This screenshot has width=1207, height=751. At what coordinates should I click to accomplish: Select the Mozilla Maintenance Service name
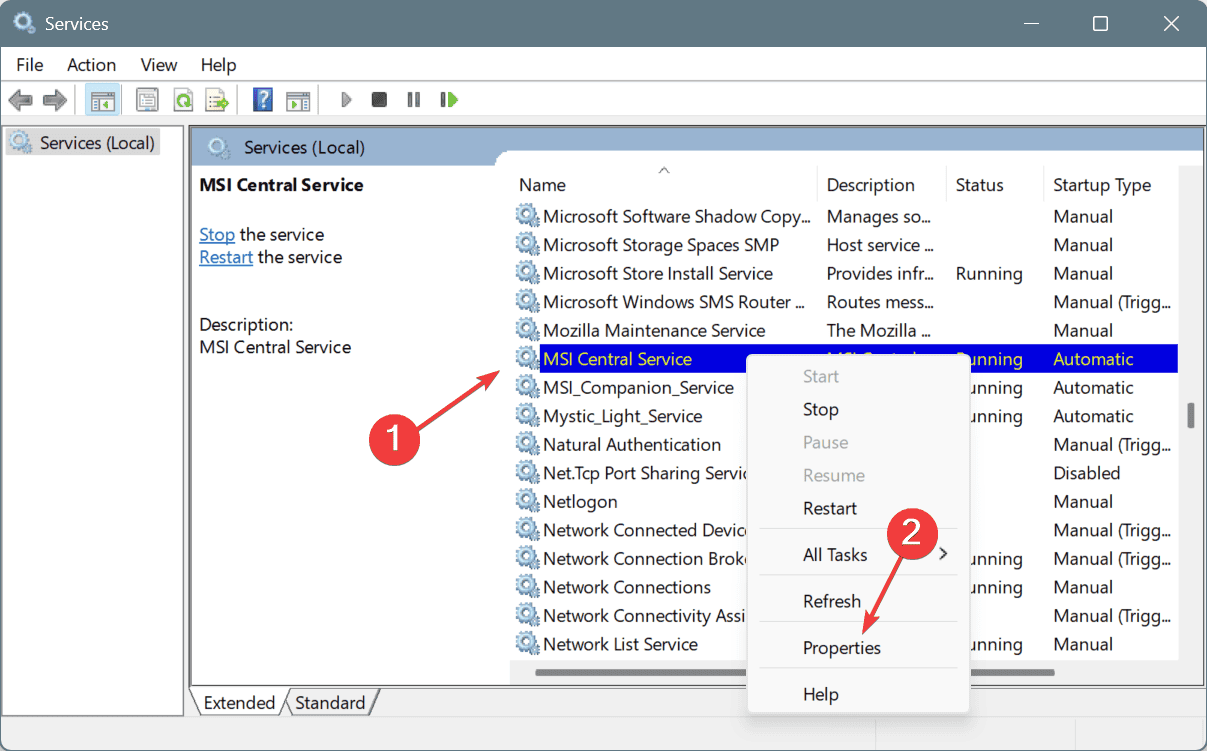pyautogui.click(x=654, y=330)
